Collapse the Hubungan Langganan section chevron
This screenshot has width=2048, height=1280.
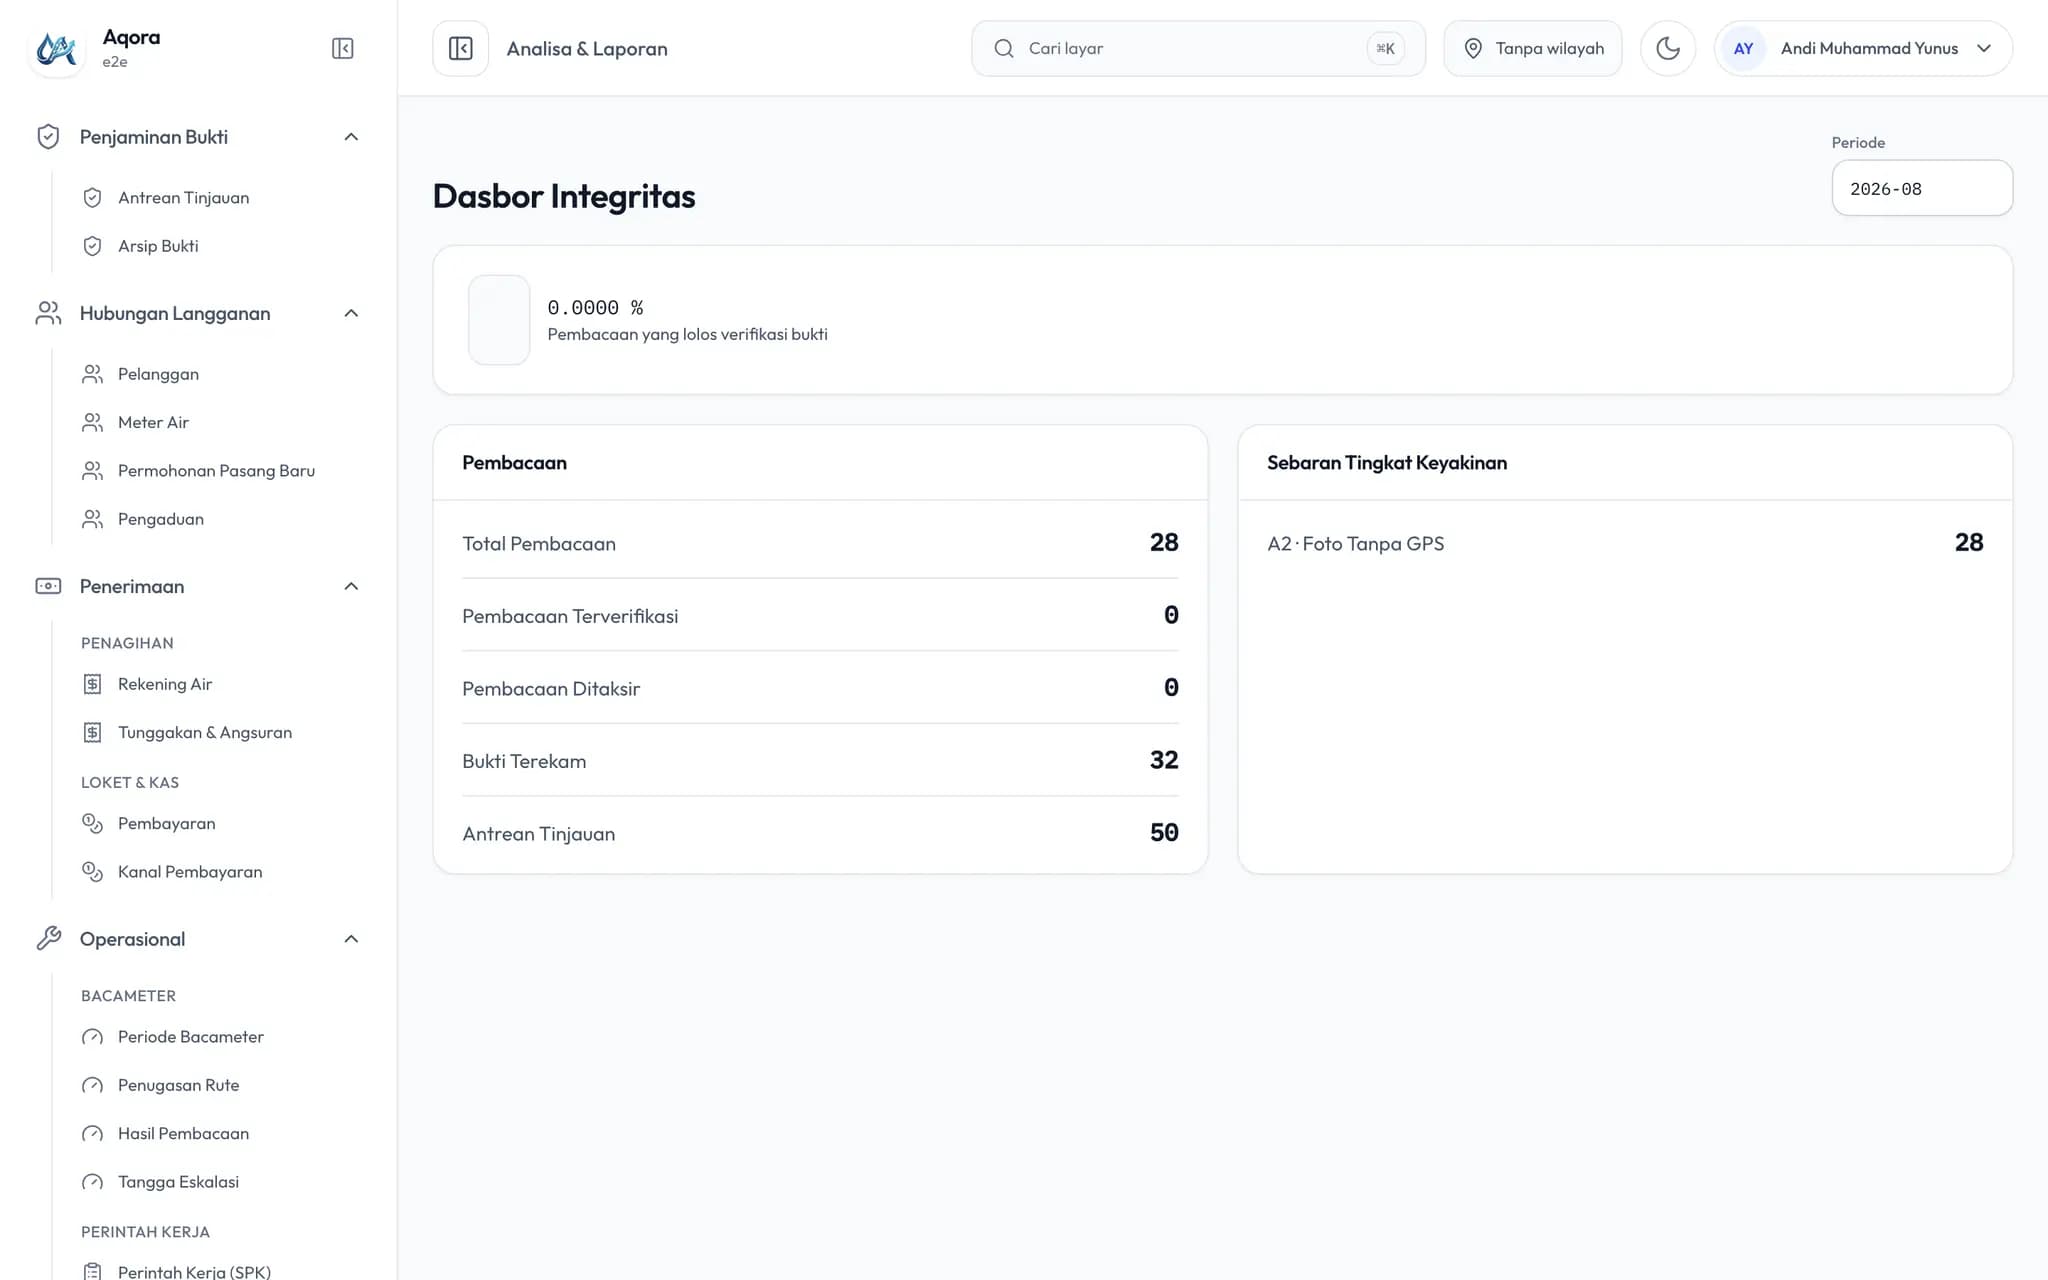(351, 313)
